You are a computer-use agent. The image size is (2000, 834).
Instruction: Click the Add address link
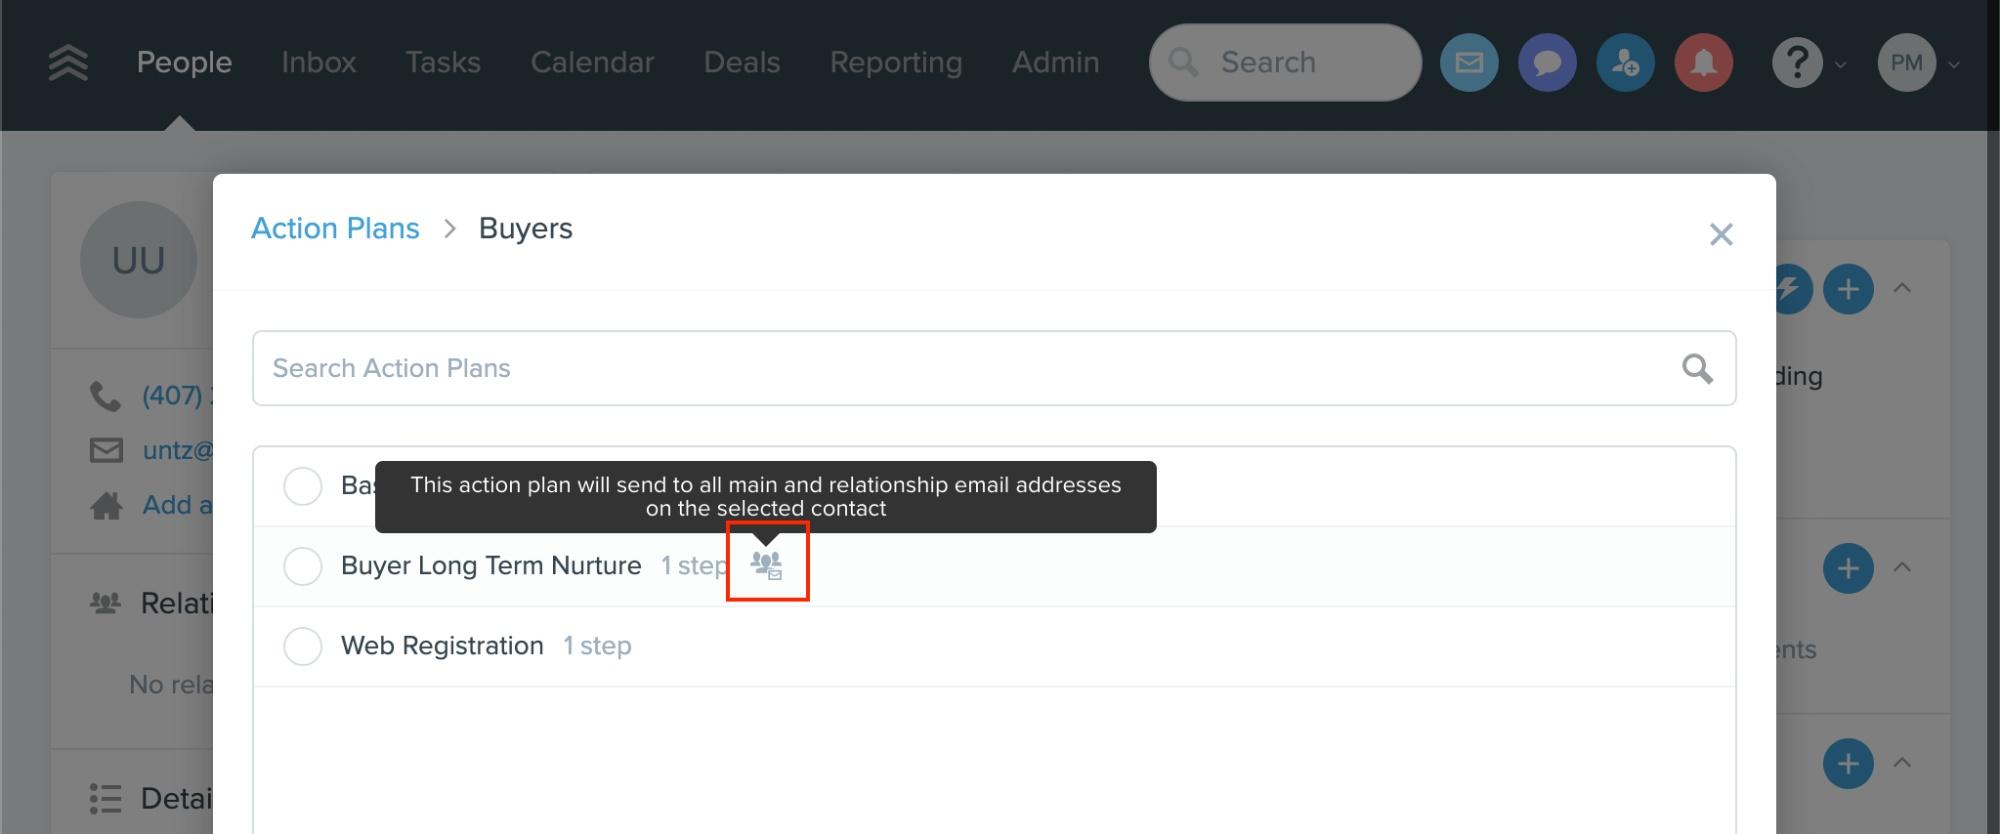177,505
